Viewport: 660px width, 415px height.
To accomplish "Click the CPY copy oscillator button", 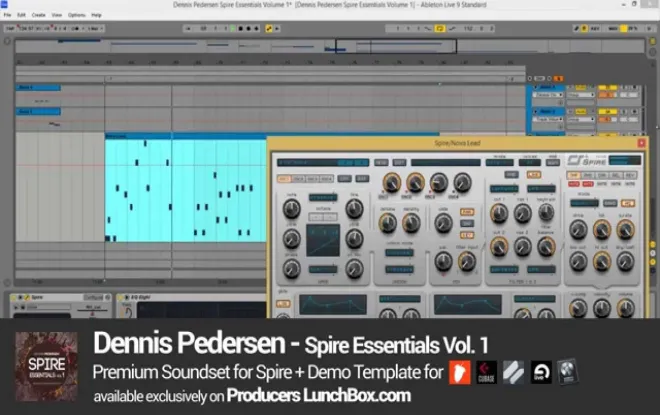I will click(x=344, y=179).
